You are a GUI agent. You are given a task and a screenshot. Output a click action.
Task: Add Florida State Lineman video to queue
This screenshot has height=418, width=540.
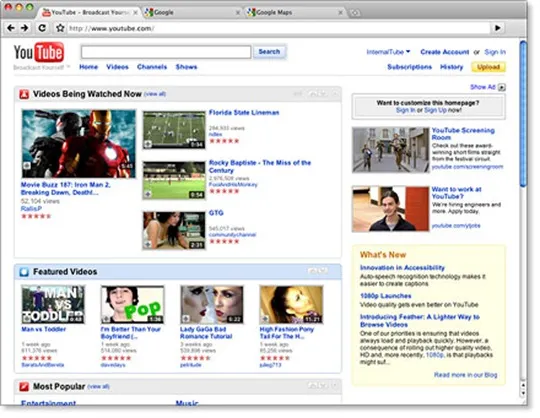(148, 144)
